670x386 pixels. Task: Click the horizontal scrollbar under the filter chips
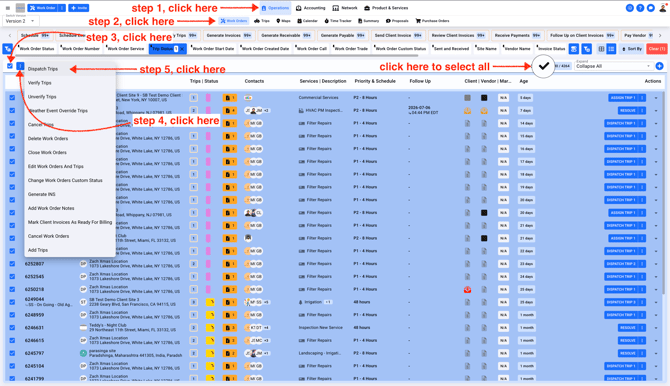216,56
